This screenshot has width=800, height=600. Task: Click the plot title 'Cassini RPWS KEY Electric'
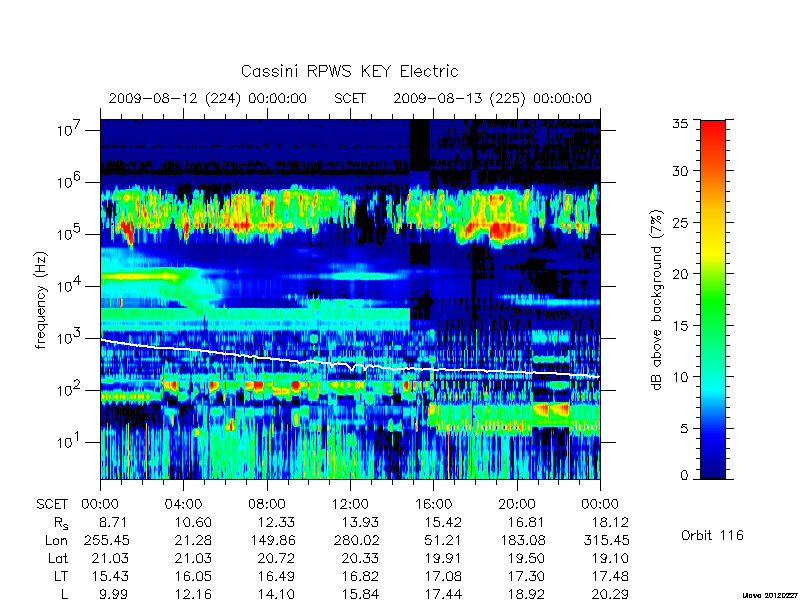349,71
